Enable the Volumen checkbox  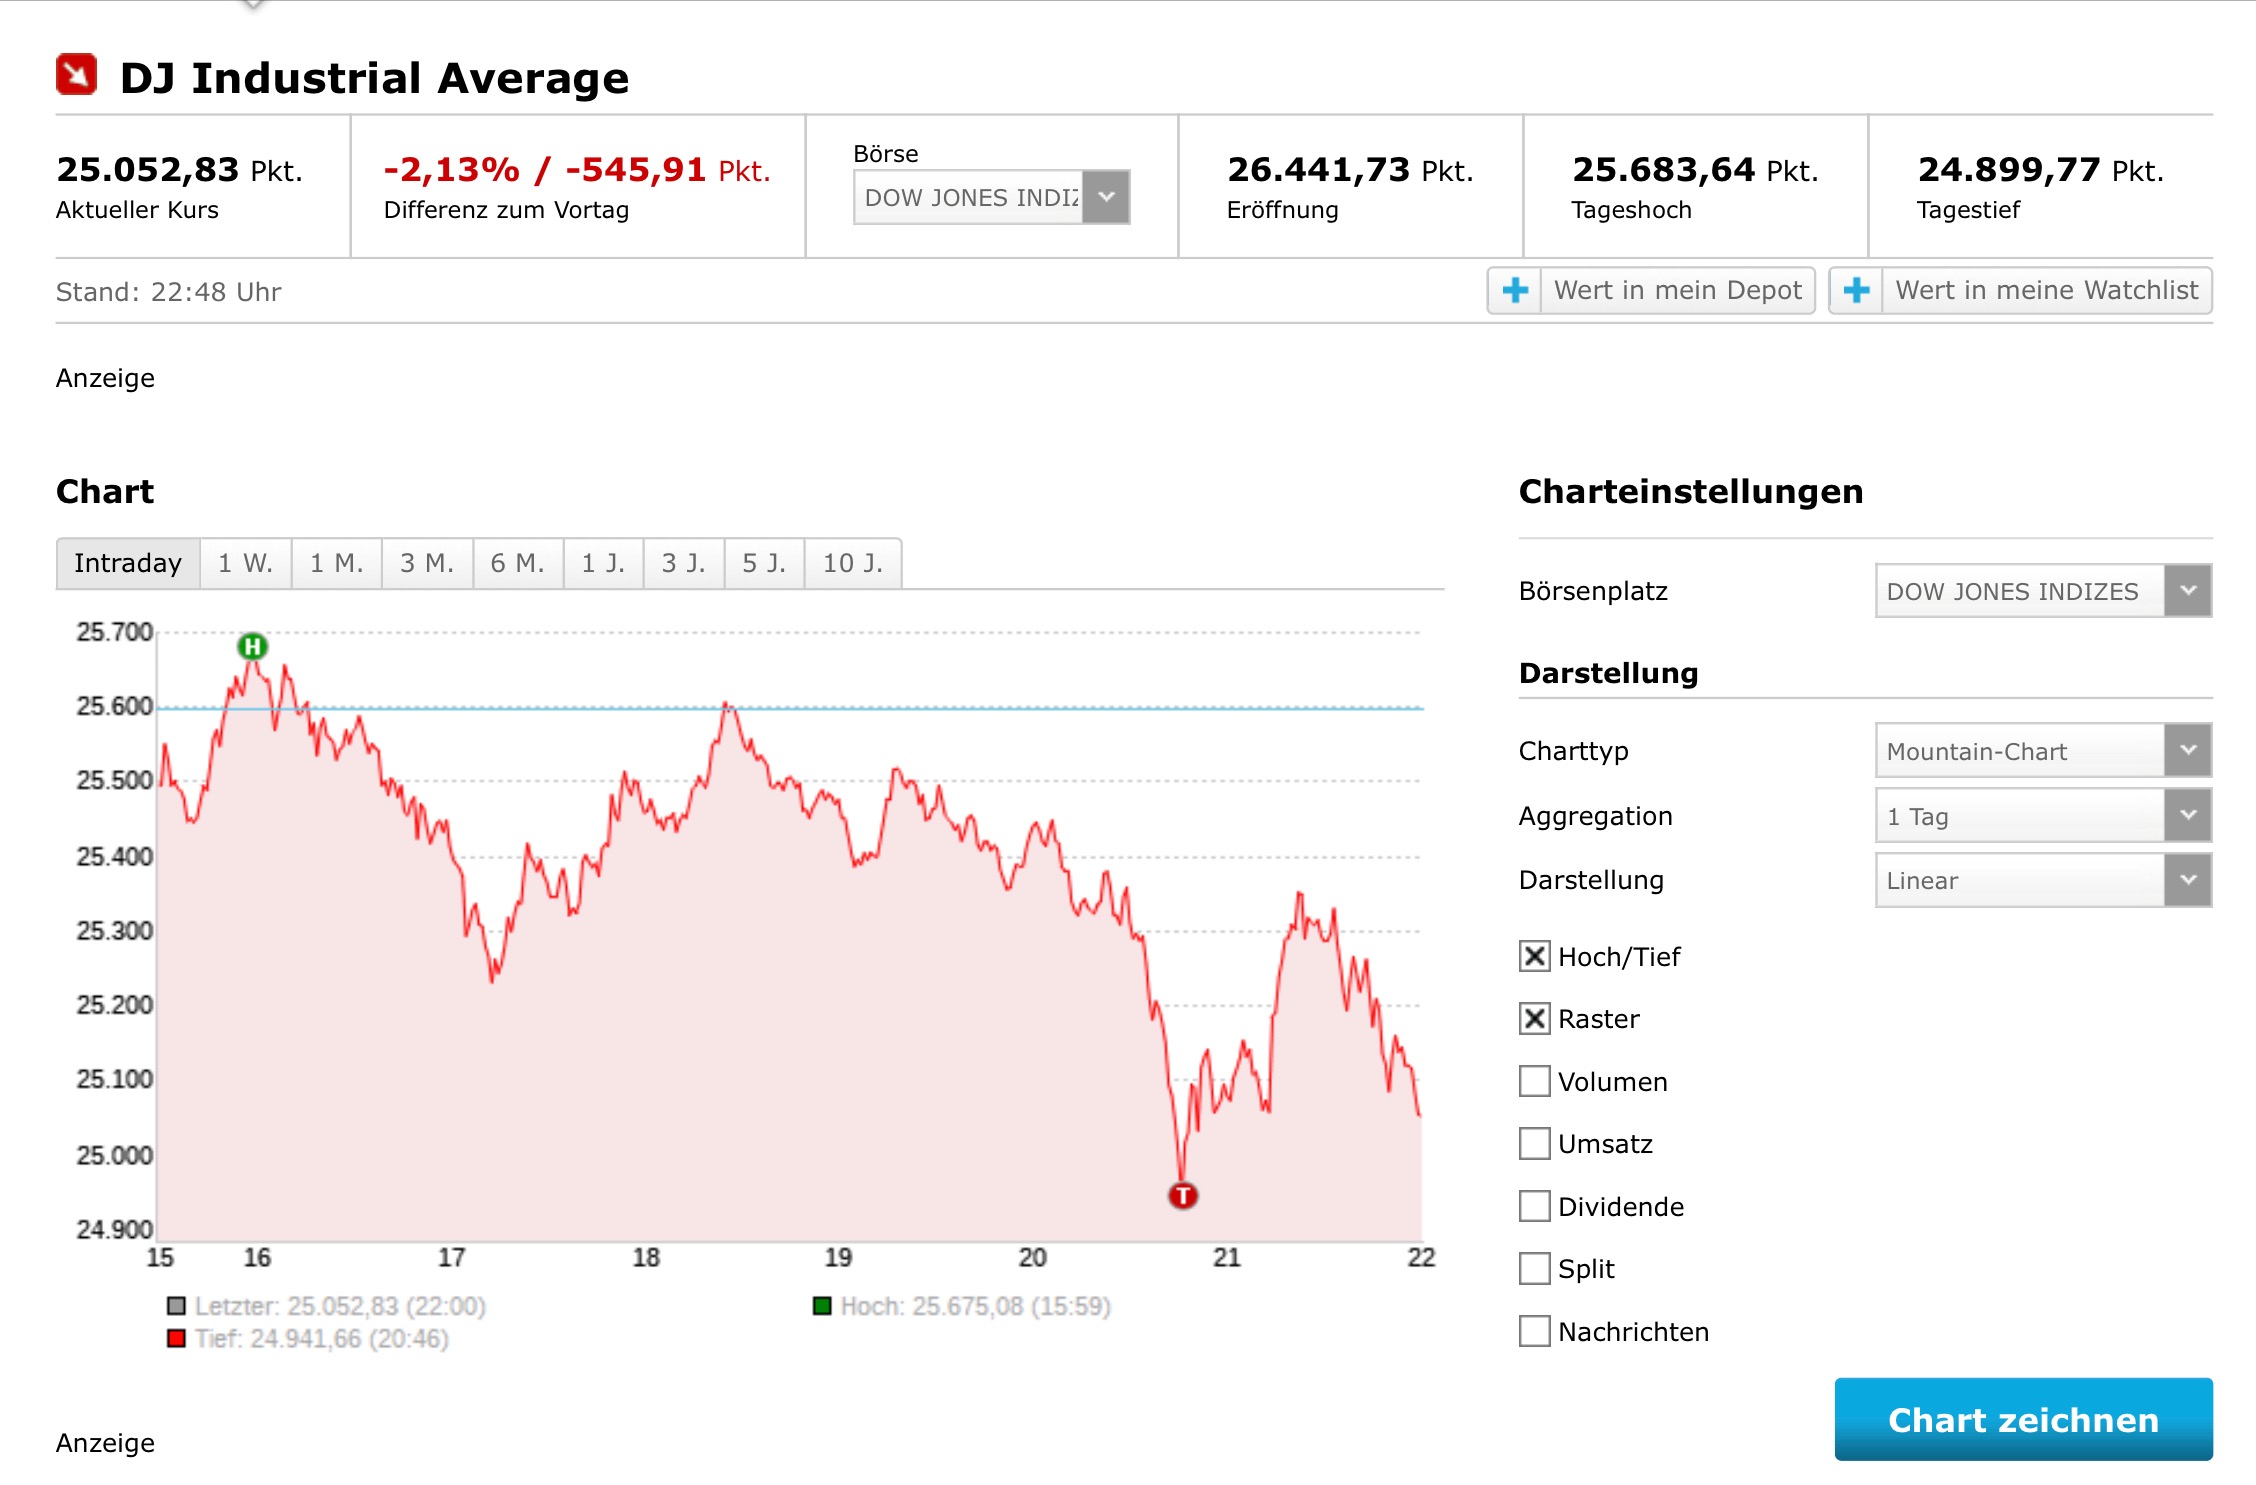pos(1534,1081)
